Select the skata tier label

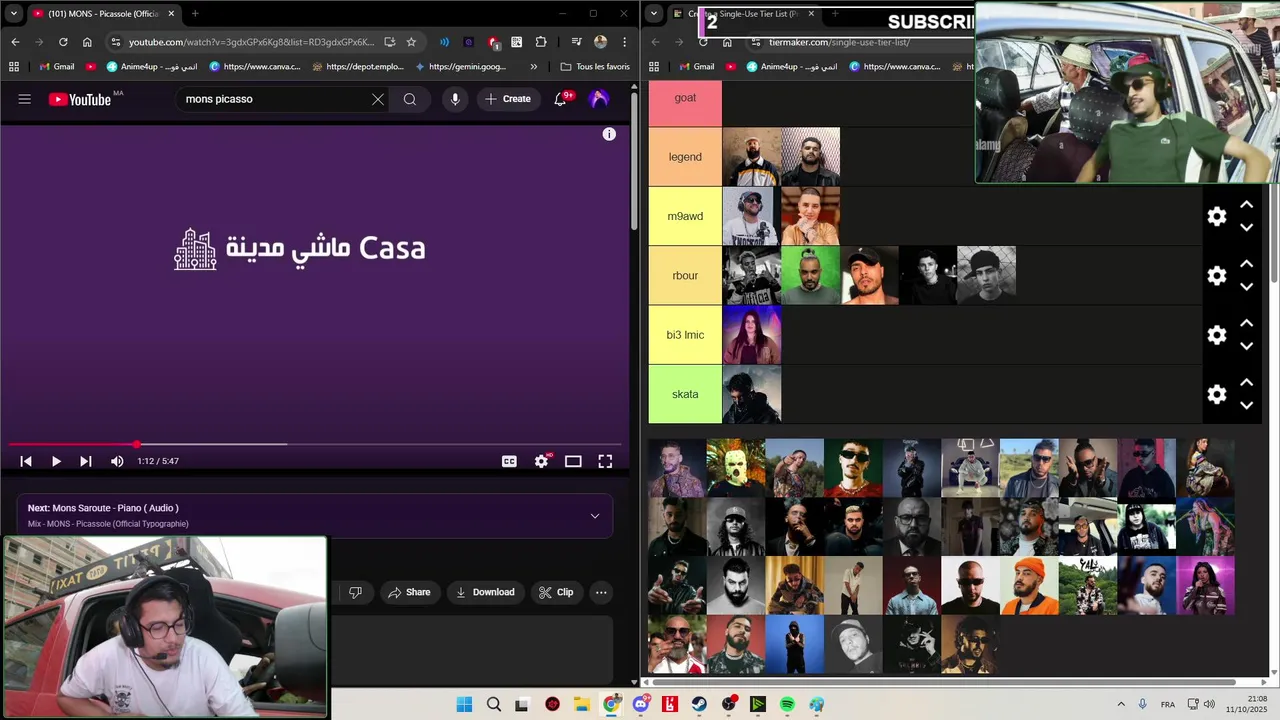[x=685, y=394]
